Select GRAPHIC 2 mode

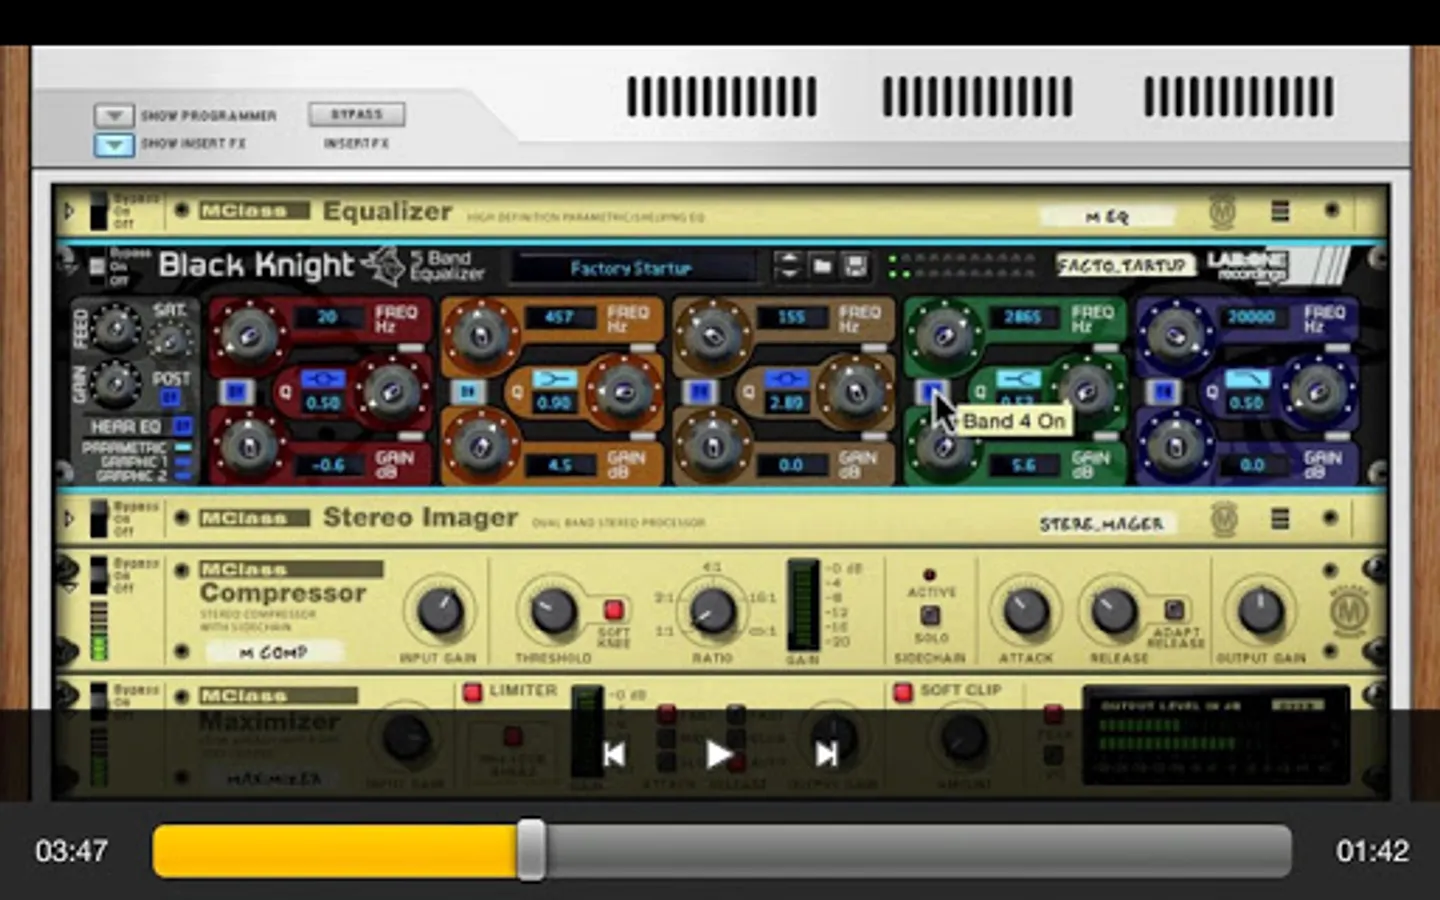(184, 476)
